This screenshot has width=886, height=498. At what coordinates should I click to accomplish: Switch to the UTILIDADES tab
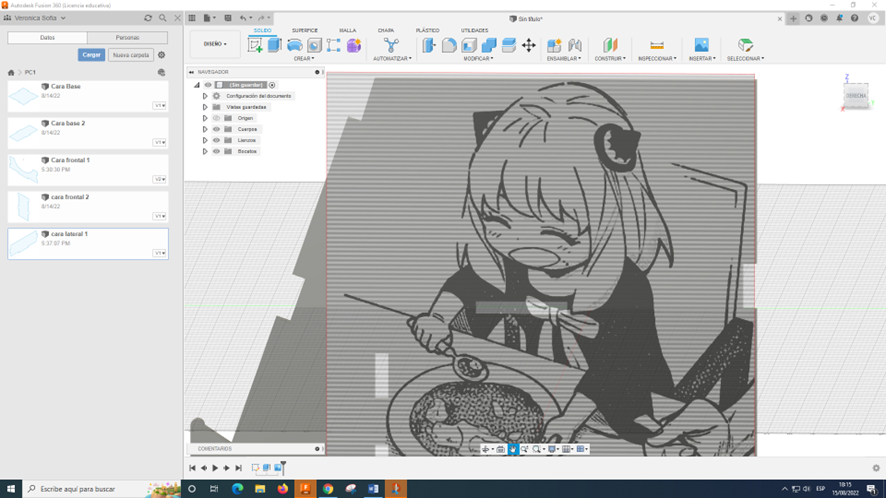click(474, 31)
